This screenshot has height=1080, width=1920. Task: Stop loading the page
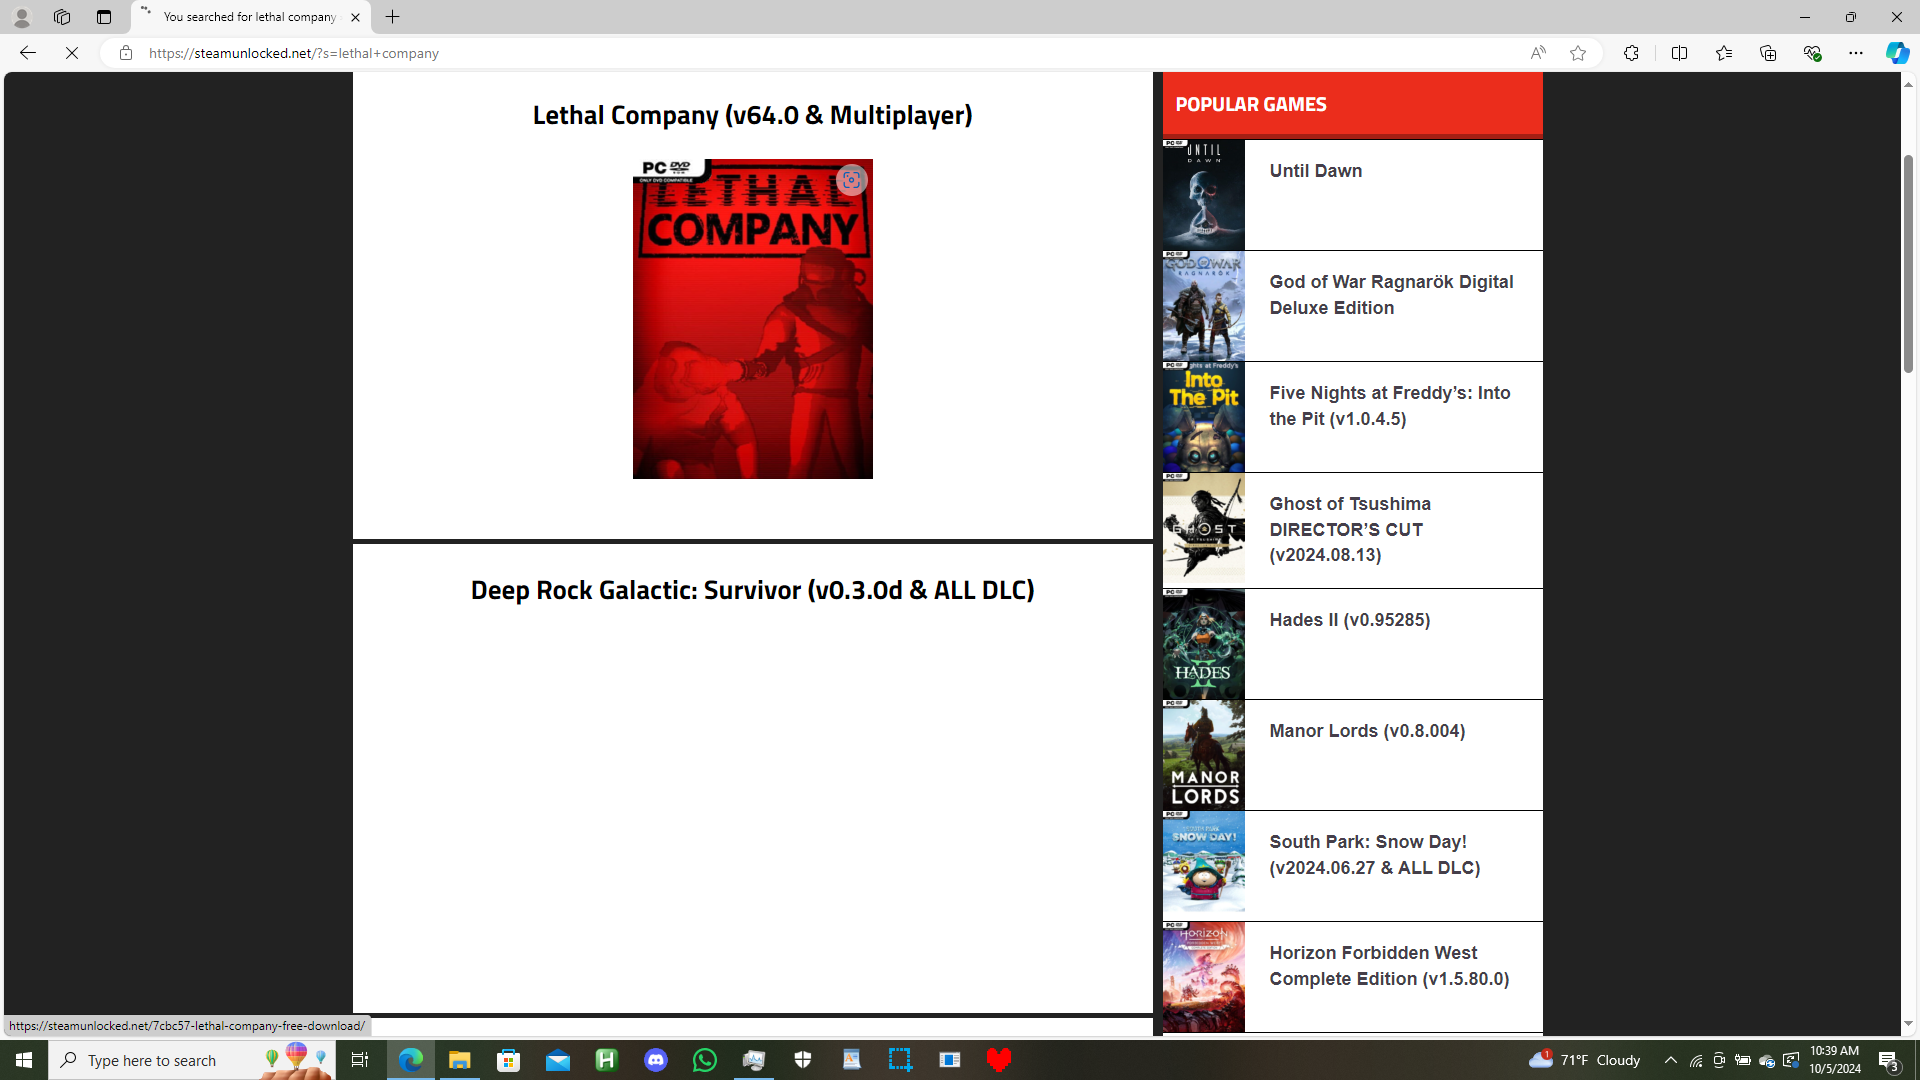pyautogui.click(x=72, y=53)
